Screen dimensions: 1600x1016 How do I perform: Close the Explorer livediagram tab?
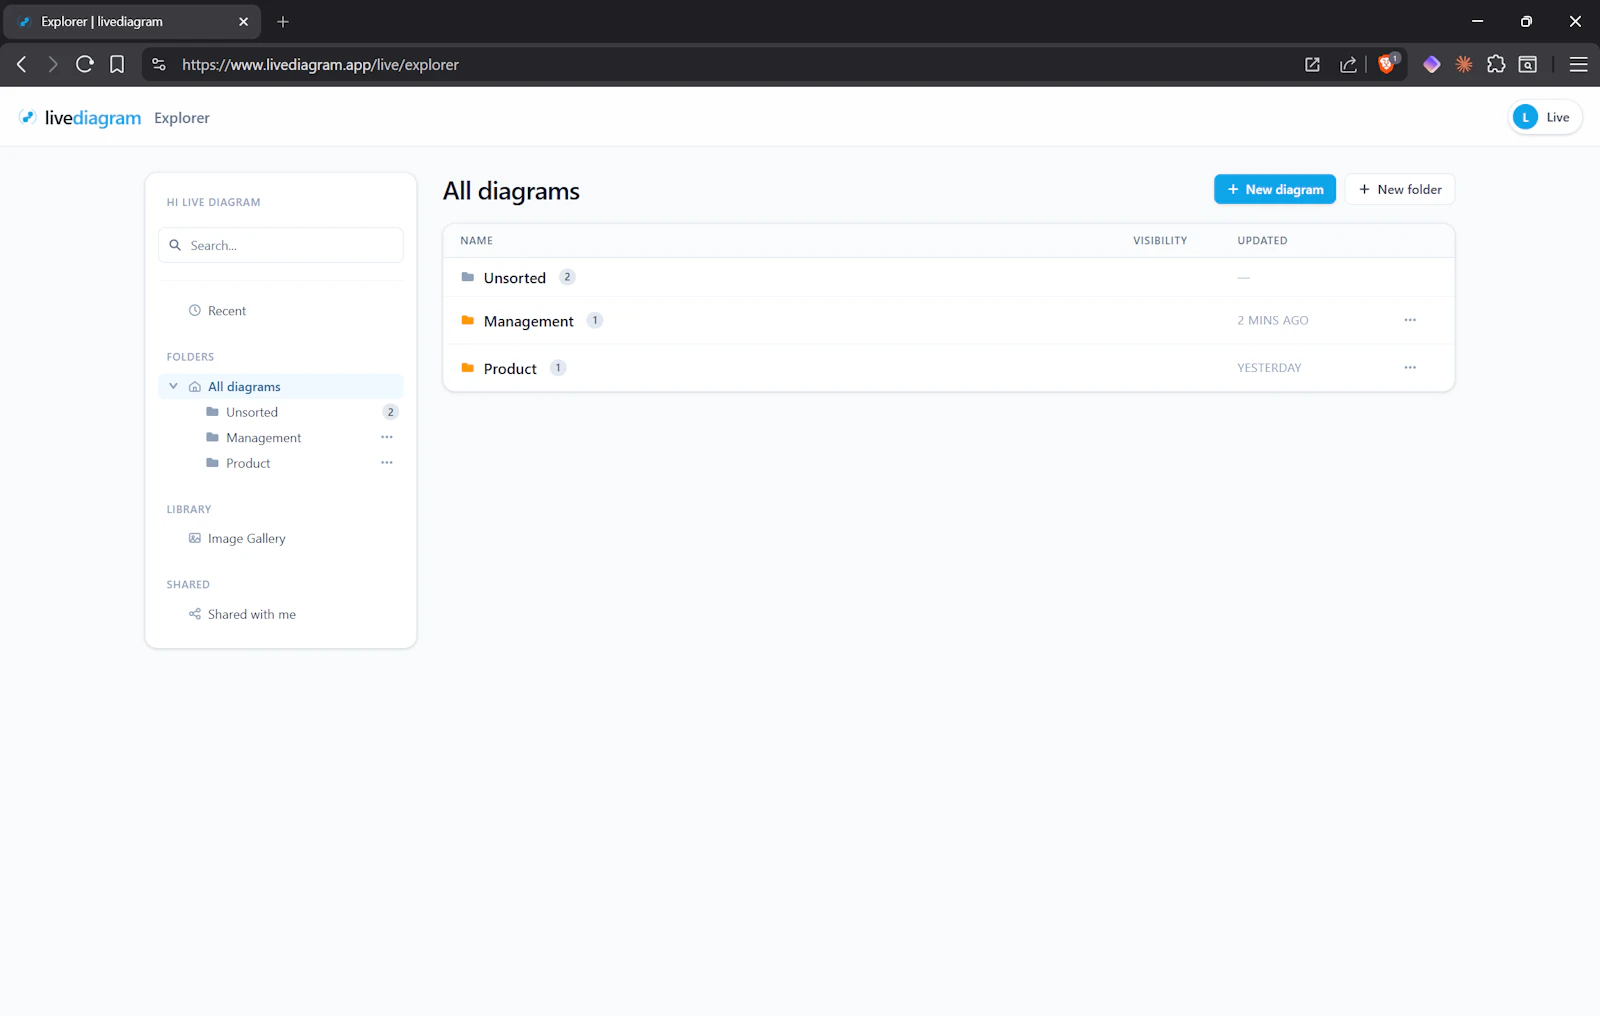click(x=243, y=21)
